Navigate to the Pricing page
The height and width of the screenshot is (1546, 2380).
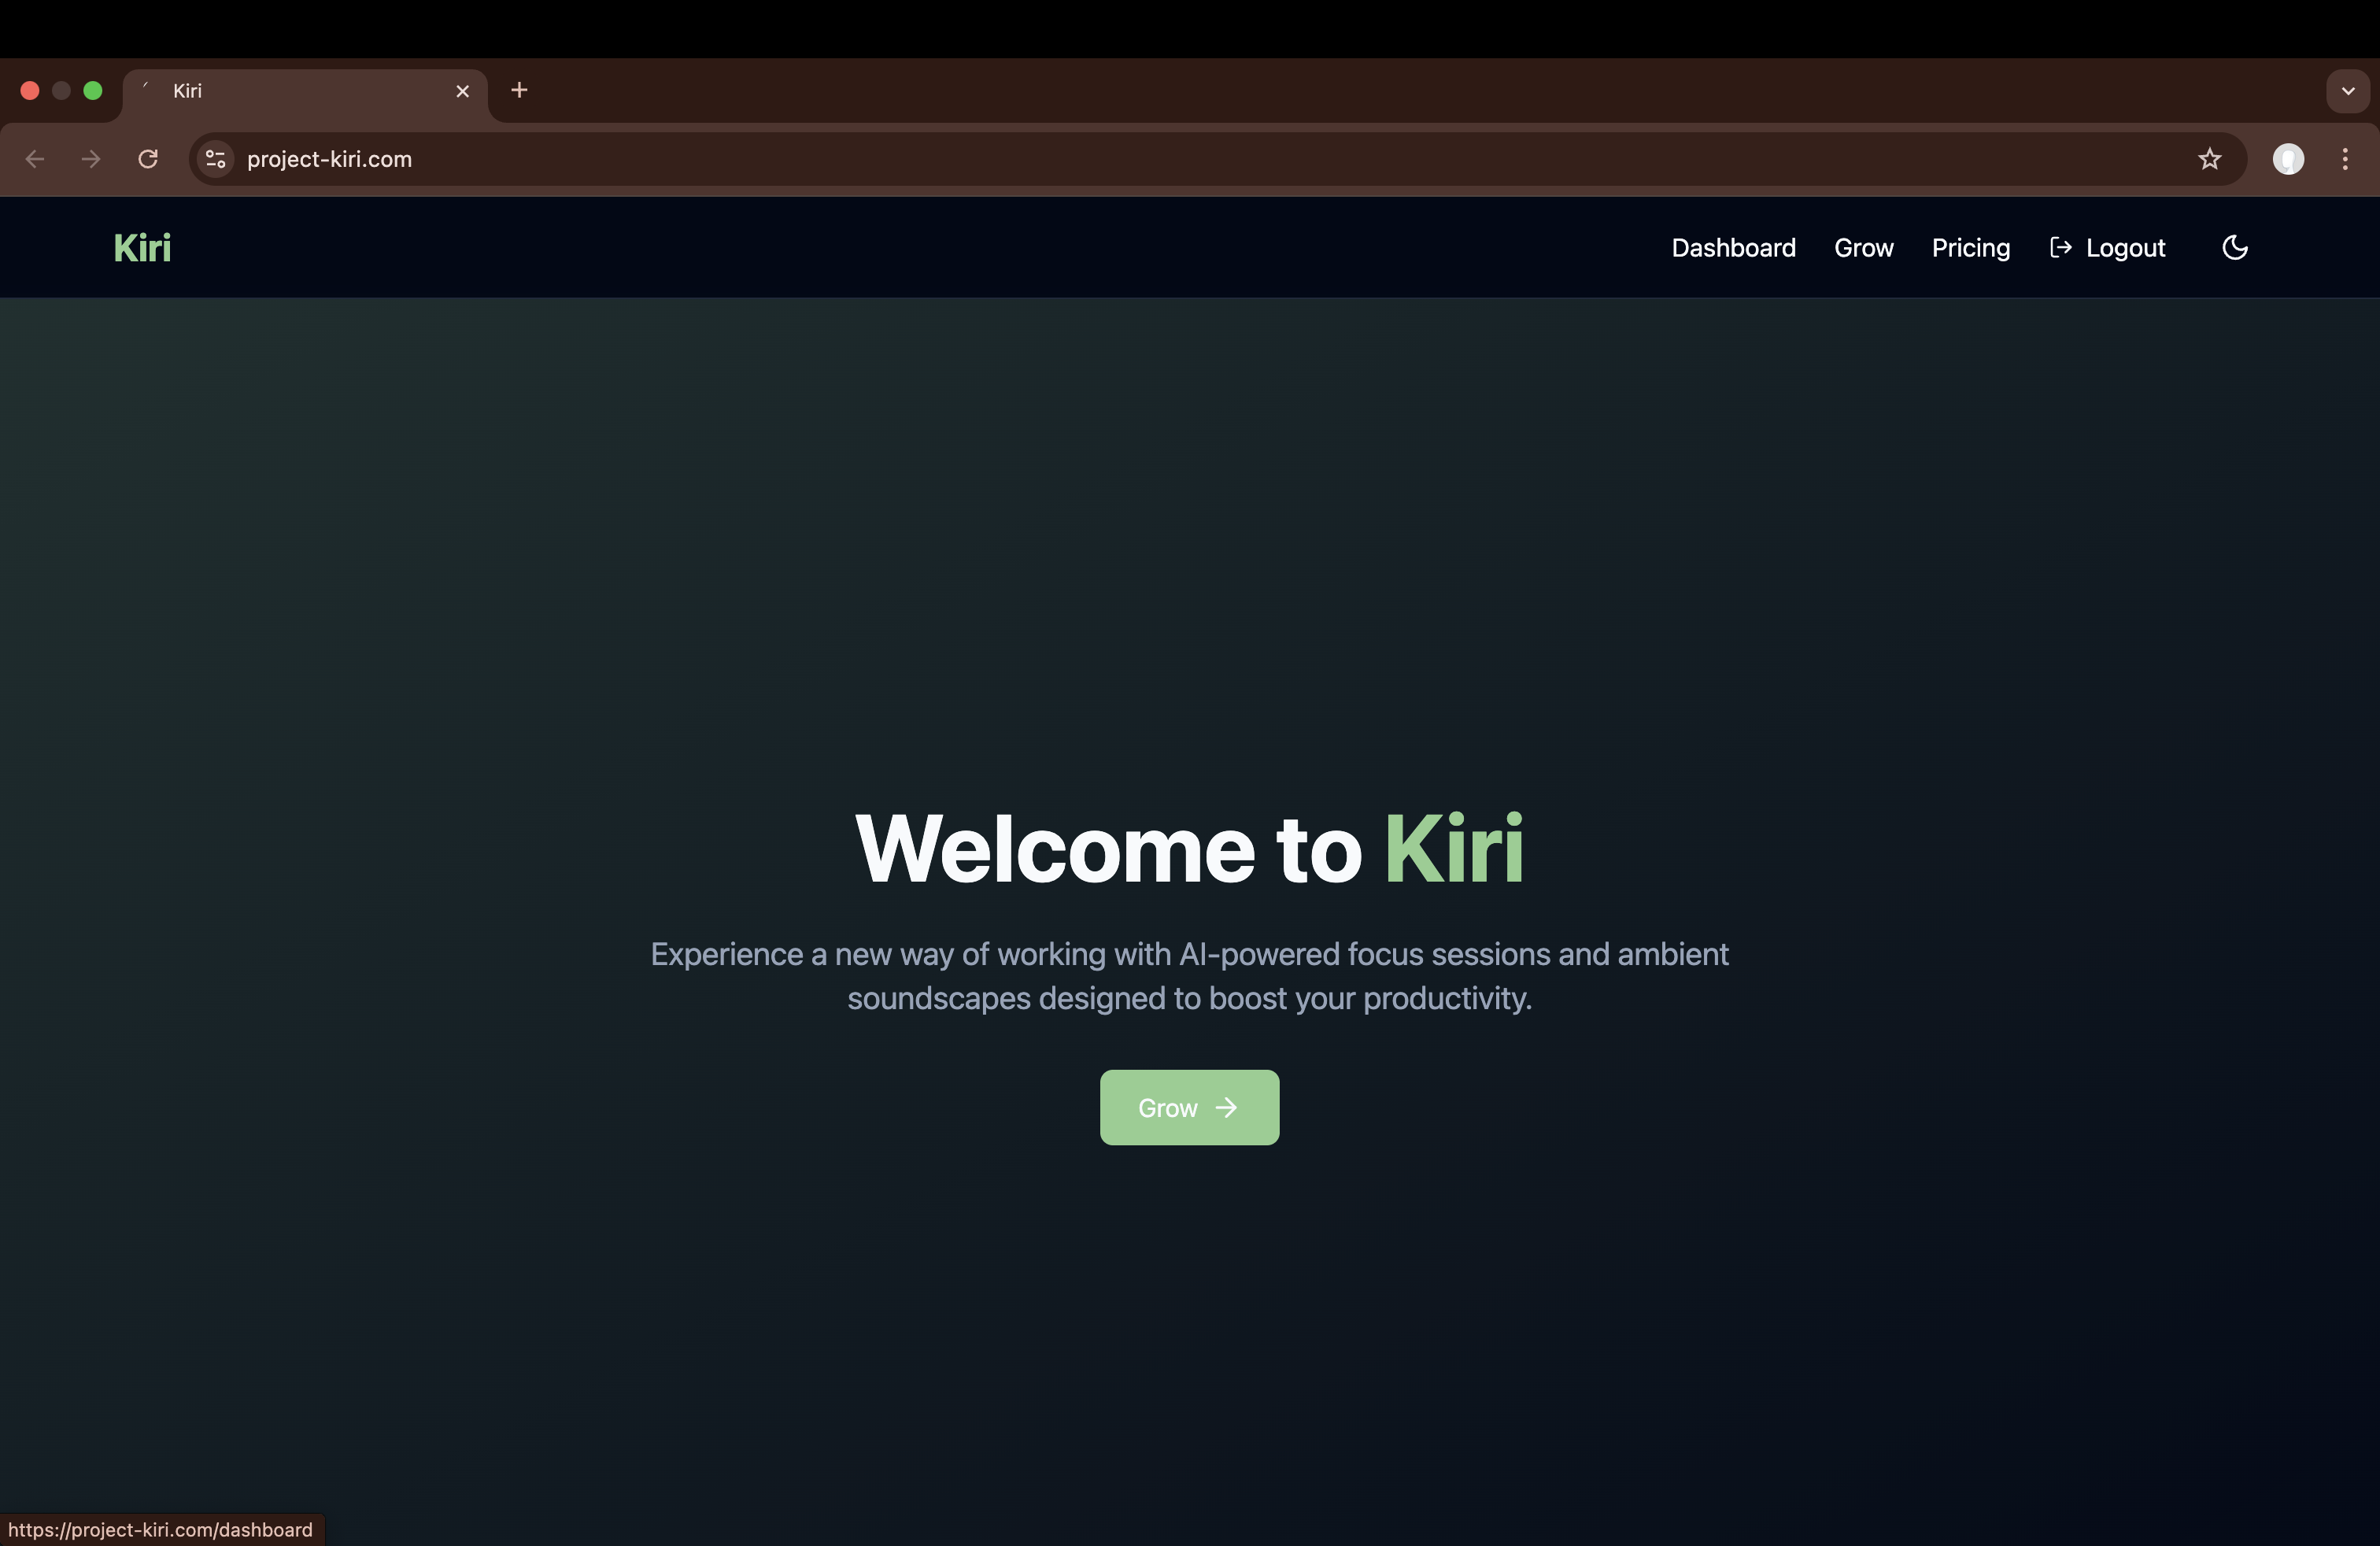[1970, 247]
